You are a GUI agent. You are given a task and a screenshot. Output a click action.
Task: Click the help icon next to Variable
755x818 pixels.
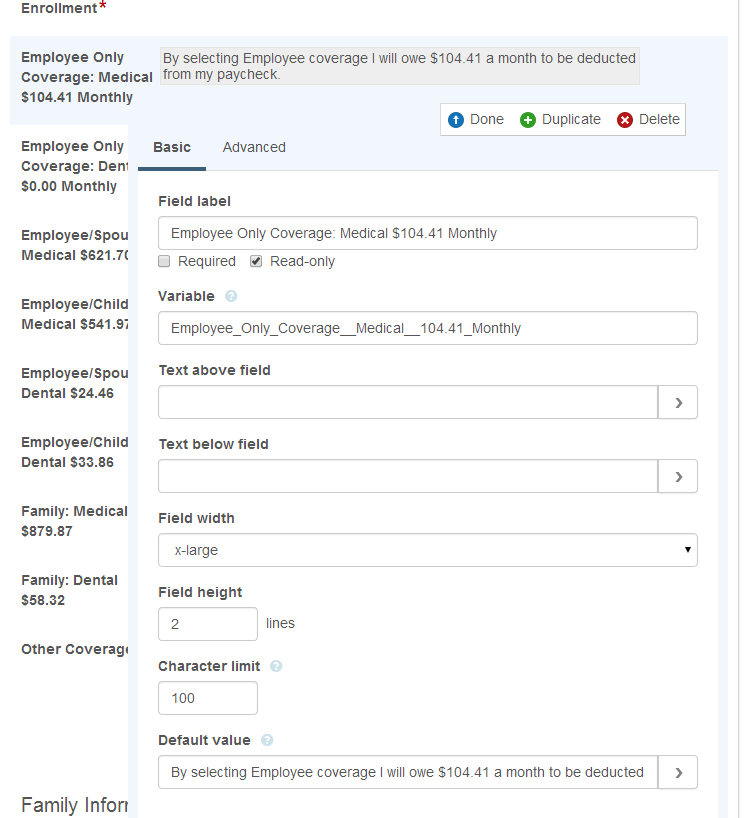[231, 297]
